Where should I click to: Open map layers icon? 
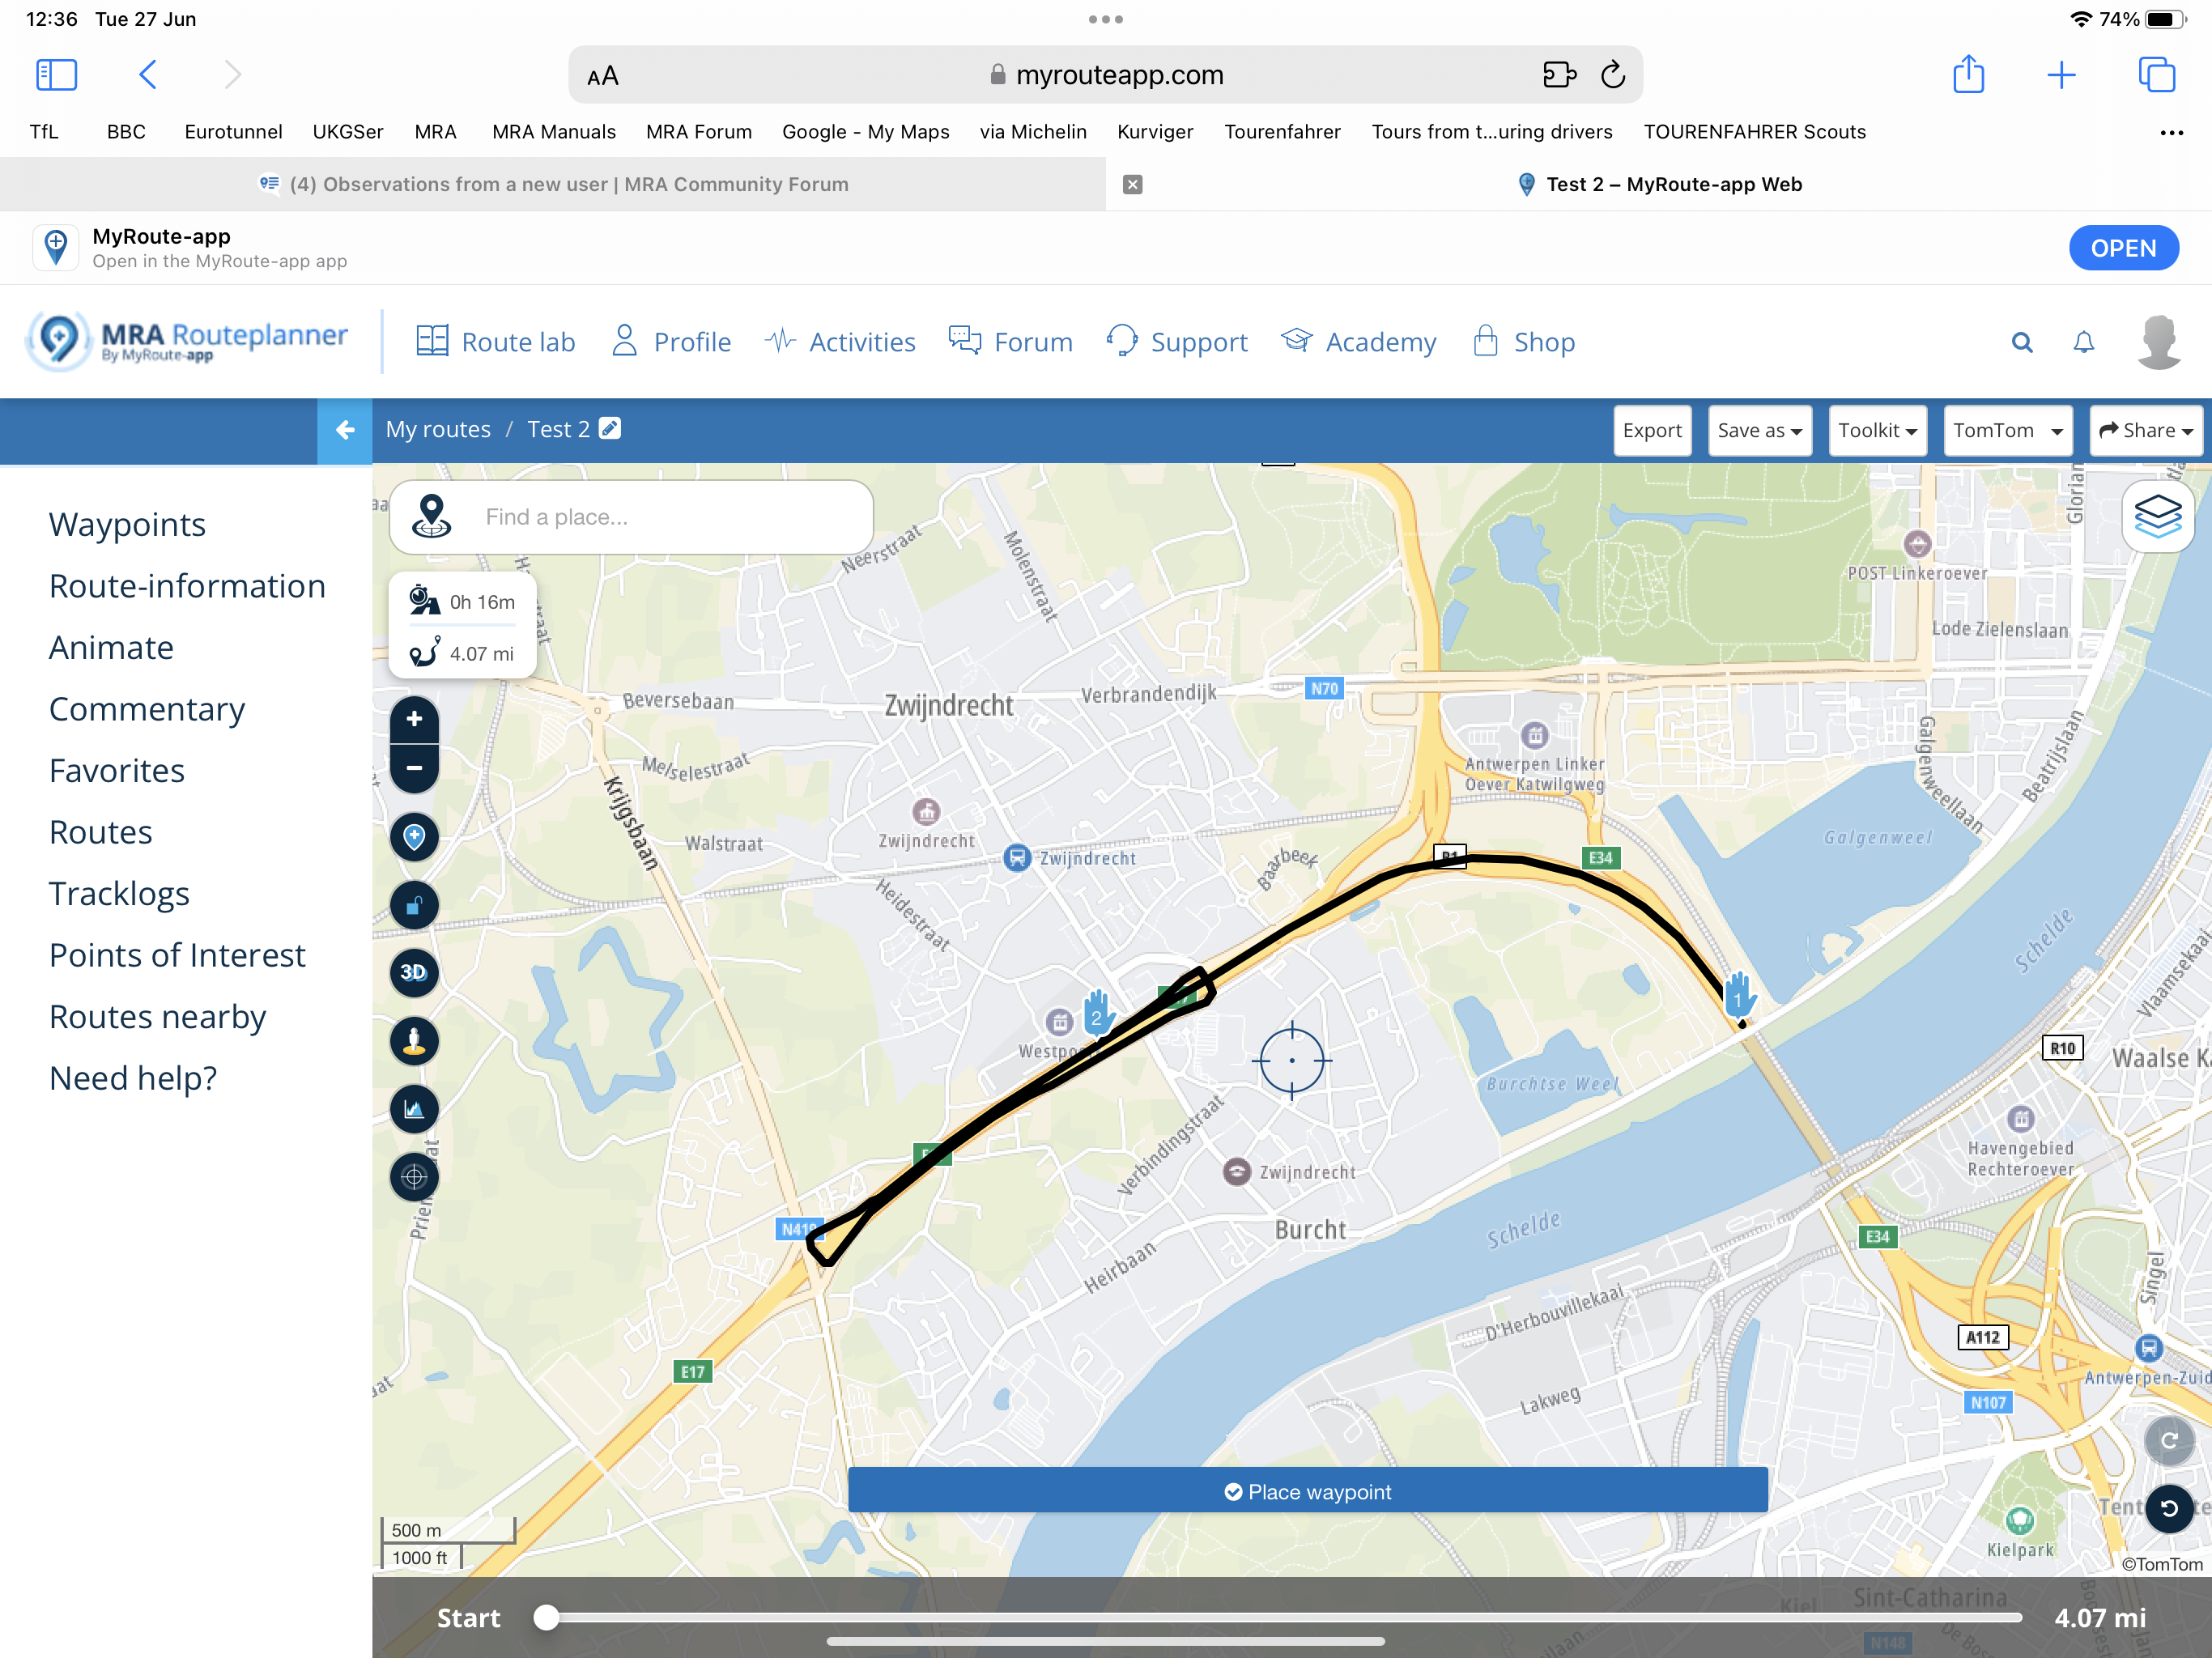pos(2158,516)
